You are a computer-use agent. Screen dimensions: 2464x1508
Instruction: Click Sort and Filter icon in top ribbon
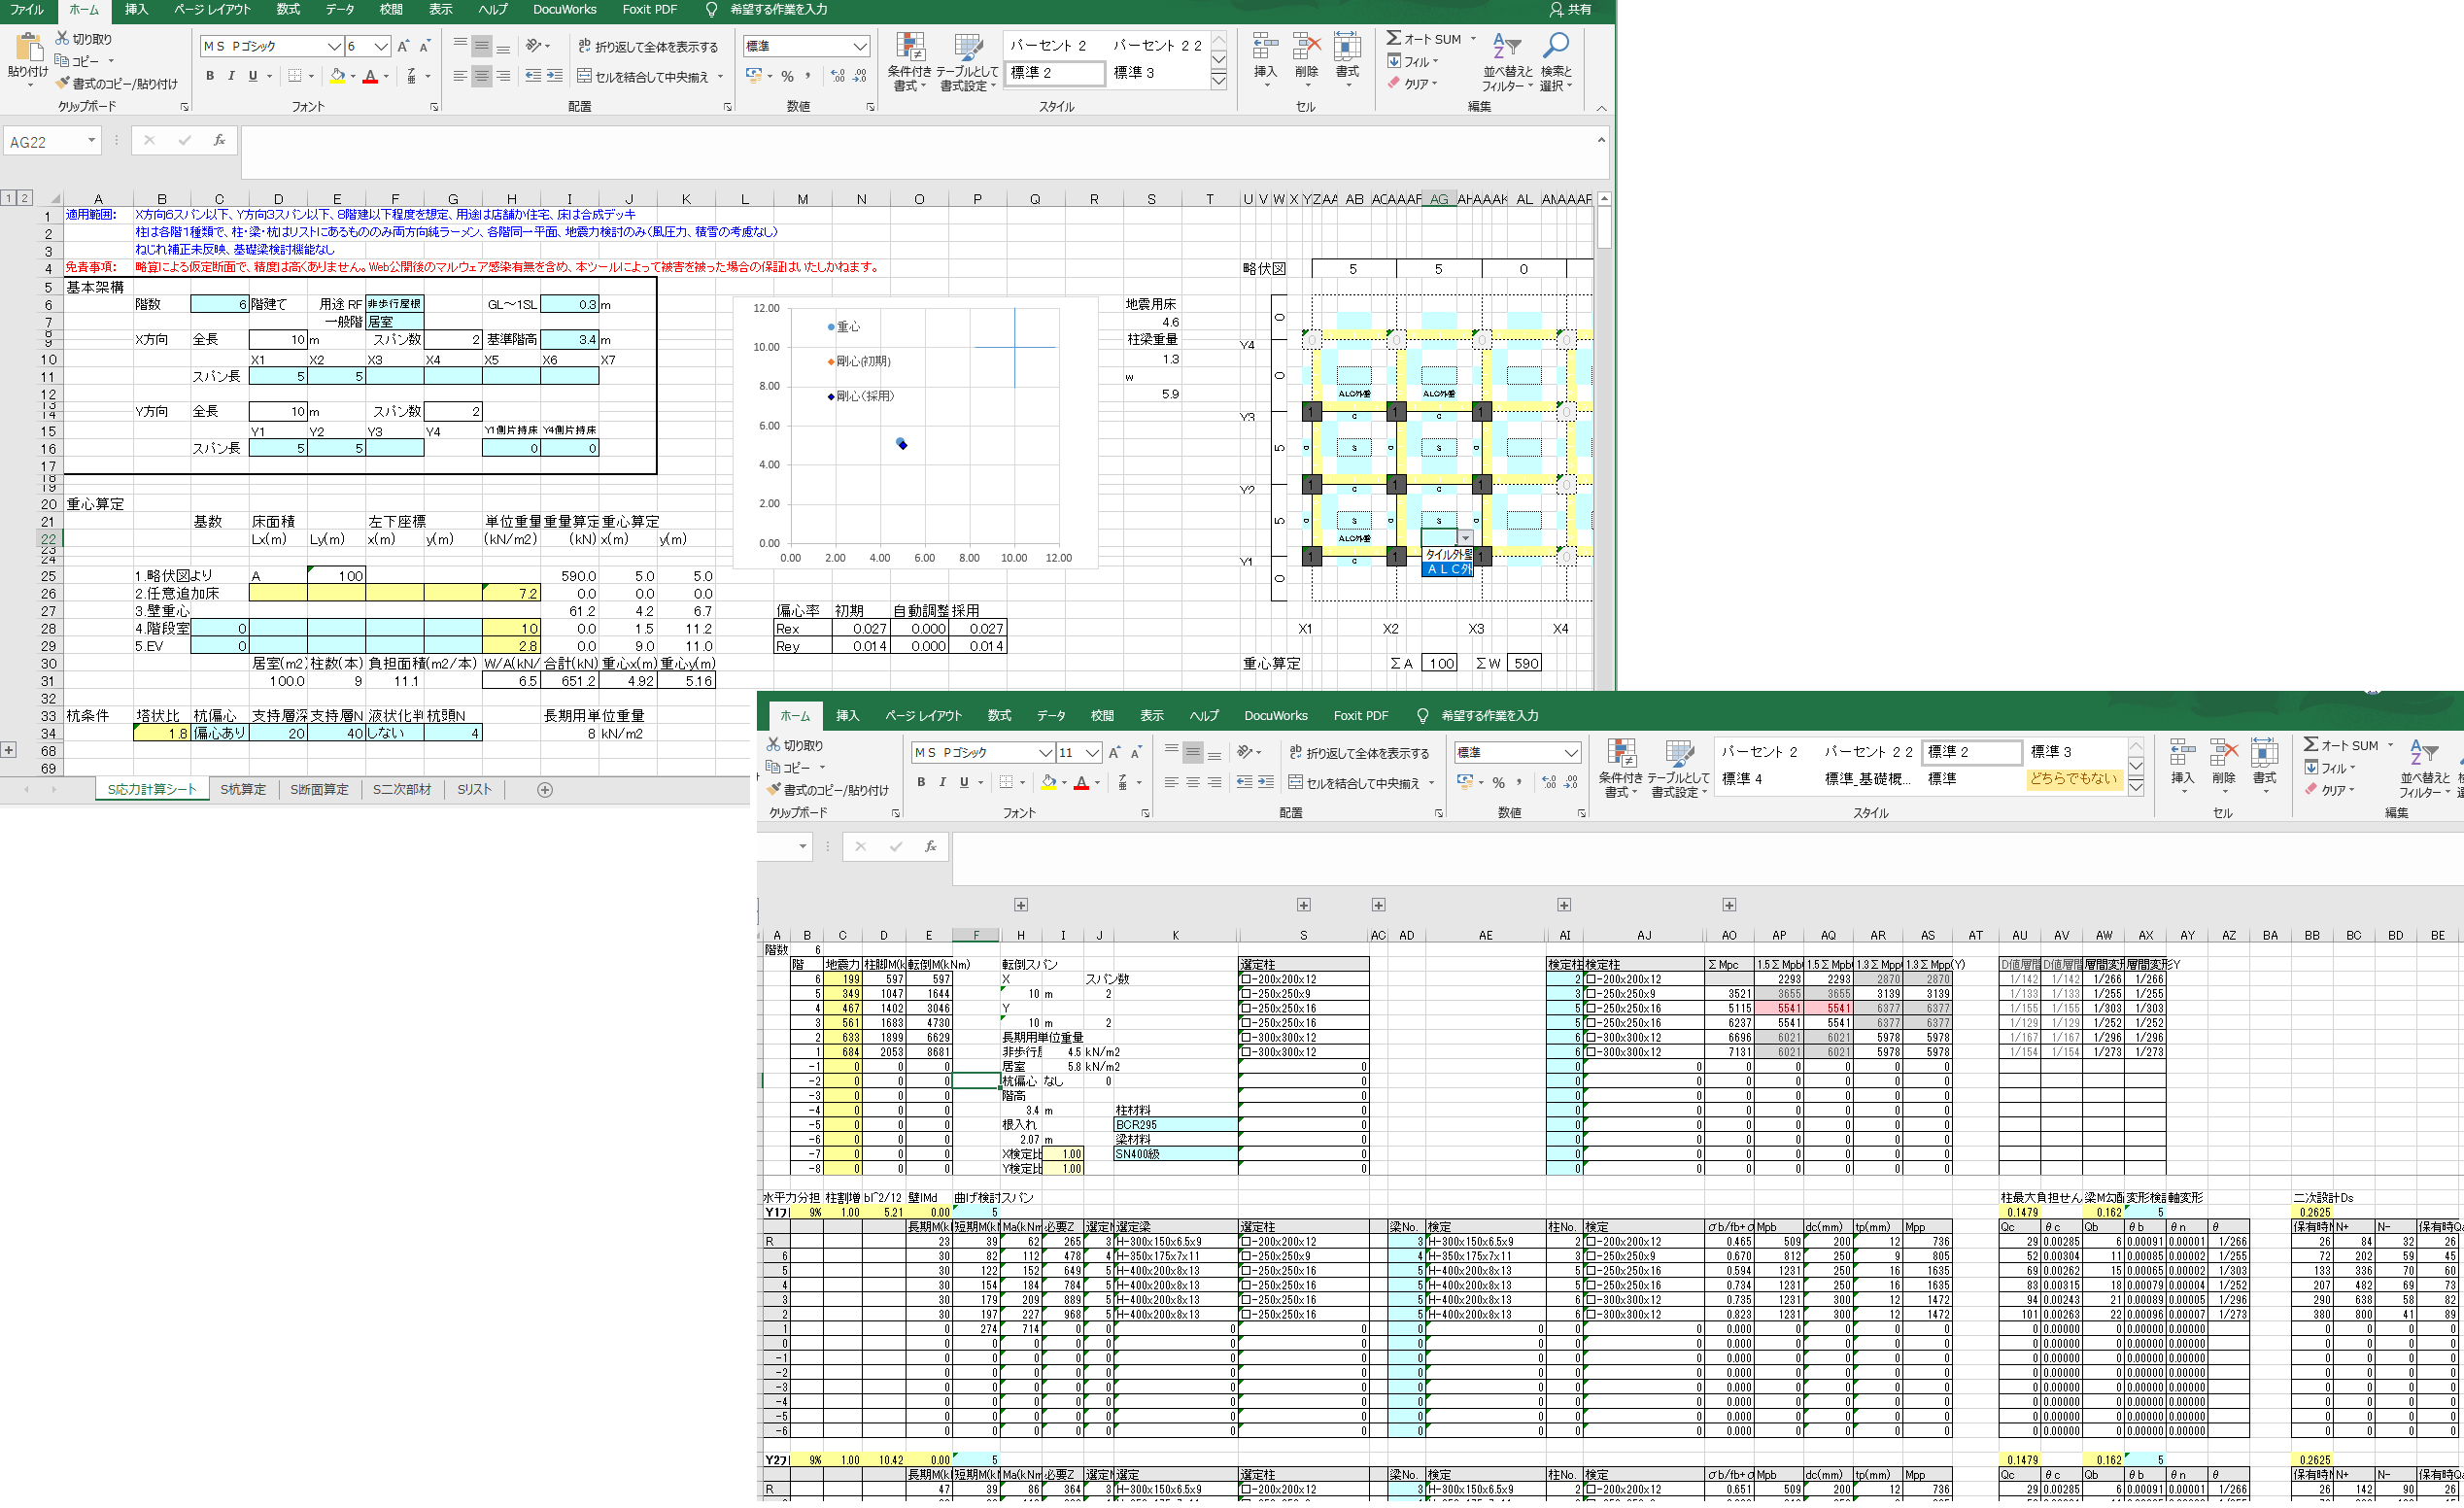tap(1505, 46)
